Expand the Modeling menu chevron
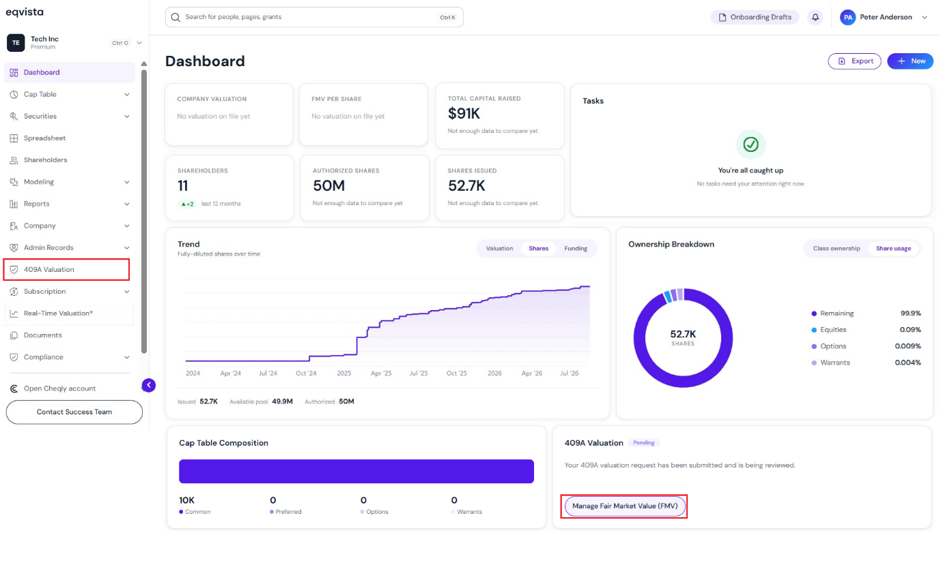Image resolution: width=939 pixels, height=569 pixels. point(126,182)
